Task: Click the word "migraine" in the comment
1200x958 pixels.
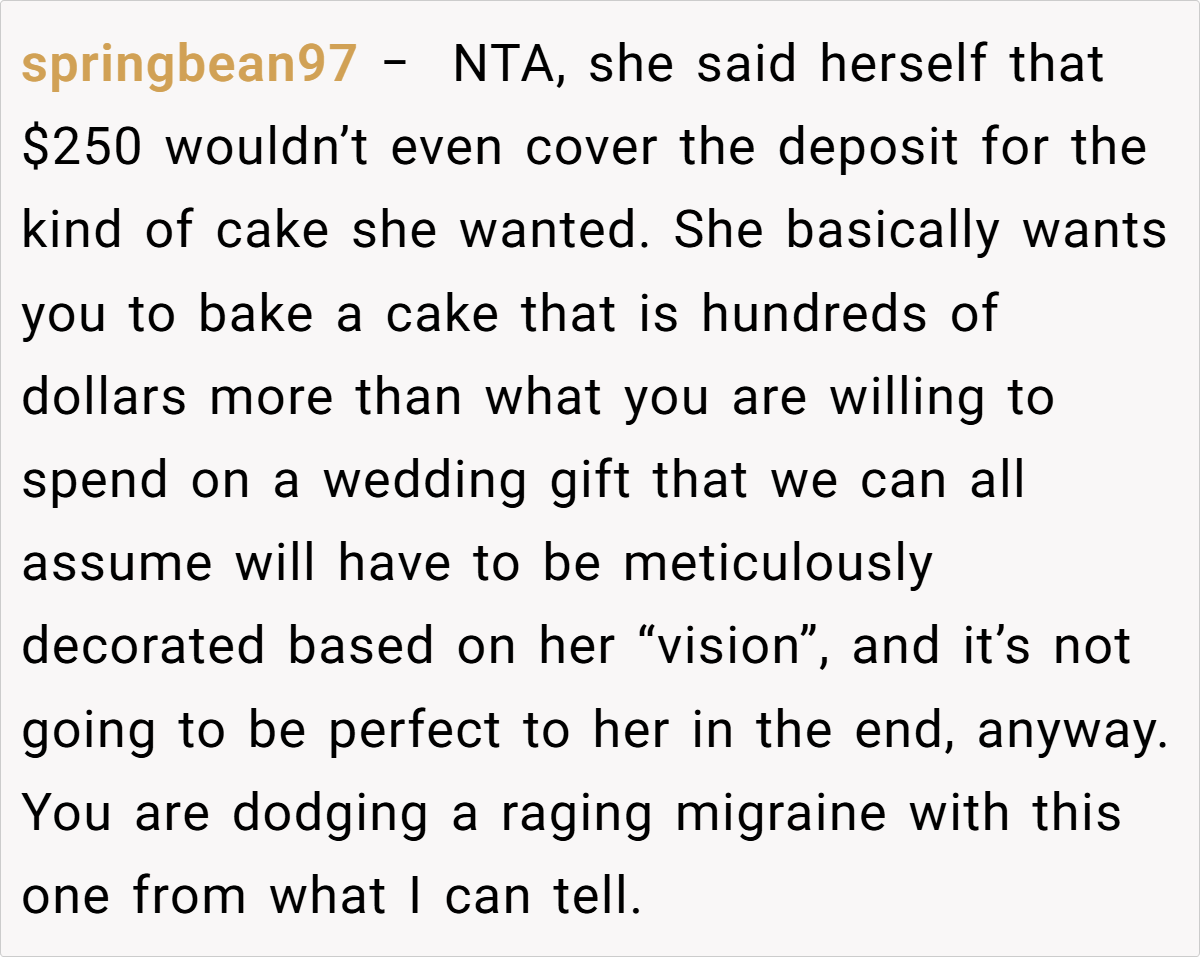Action: pyautogui.click(x=781, y=813)
